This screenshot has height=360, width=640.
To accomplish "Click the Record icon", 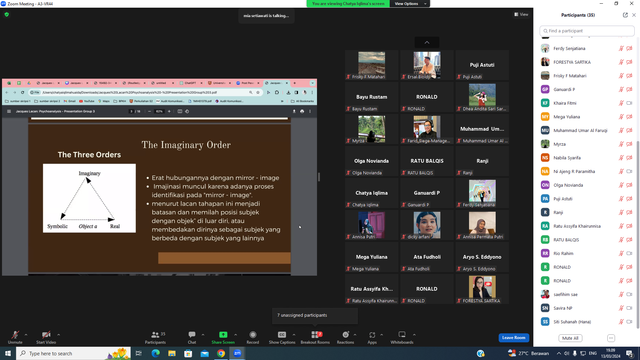I will coord(253,335).
